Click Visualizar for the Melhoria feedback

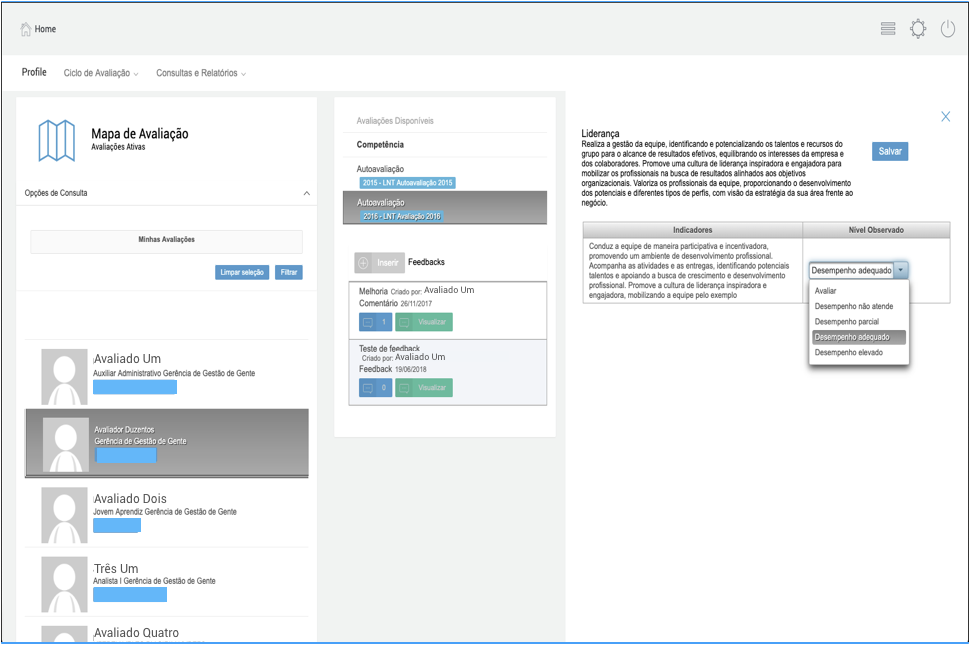coord(424,322)
